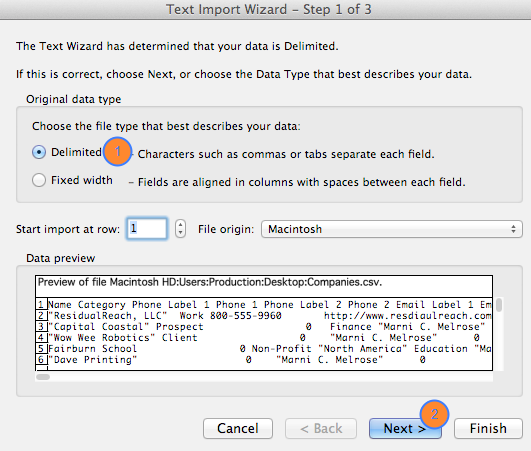Decrease start import row with down stepper arrow

pyautogui.click(x=180, y=233)
